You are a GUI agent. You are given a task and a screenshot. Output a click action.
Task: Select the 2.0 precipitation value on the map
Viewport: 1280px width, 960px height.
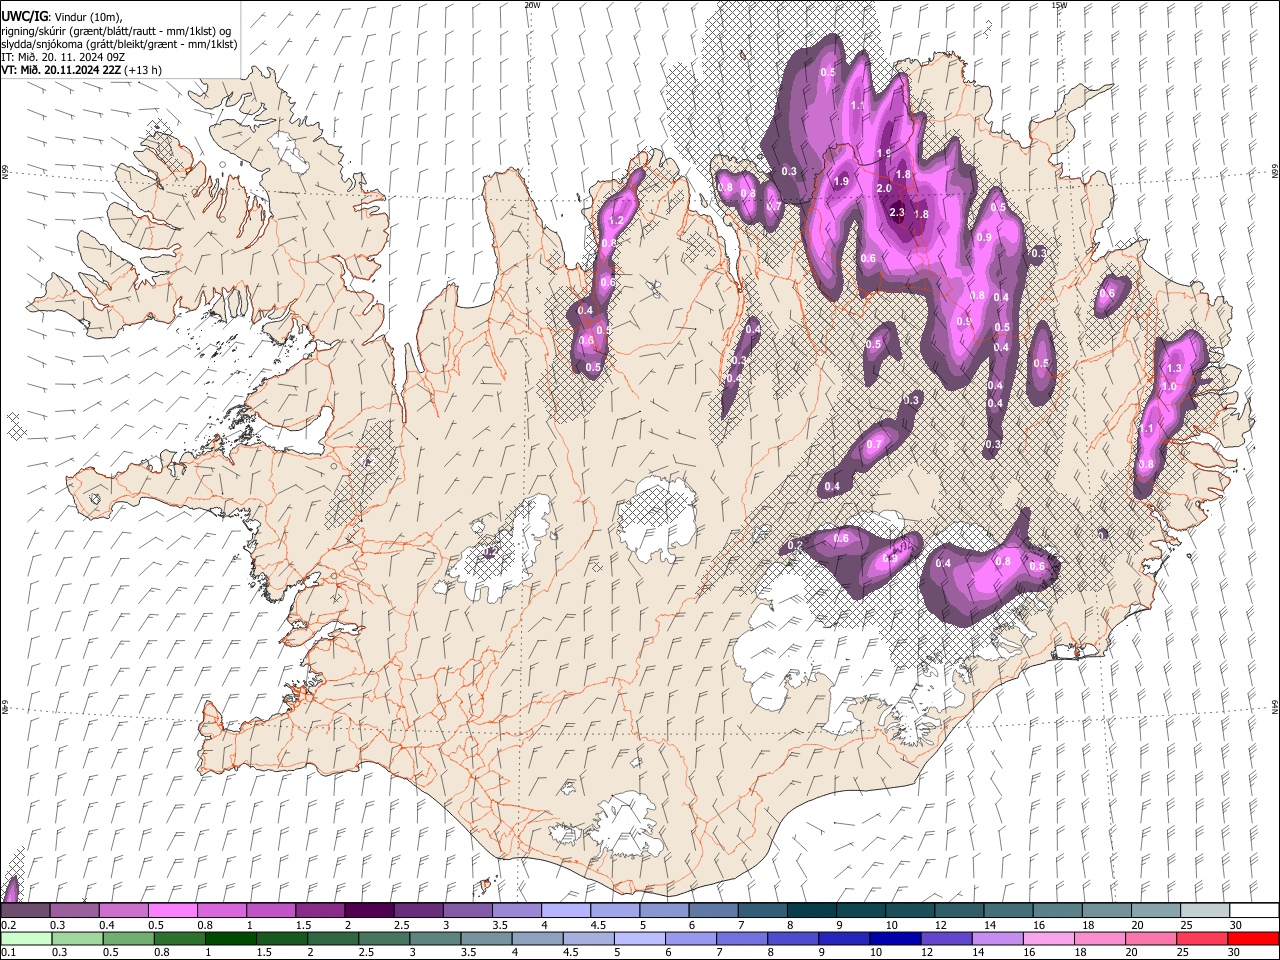click(x=884, y=188)
